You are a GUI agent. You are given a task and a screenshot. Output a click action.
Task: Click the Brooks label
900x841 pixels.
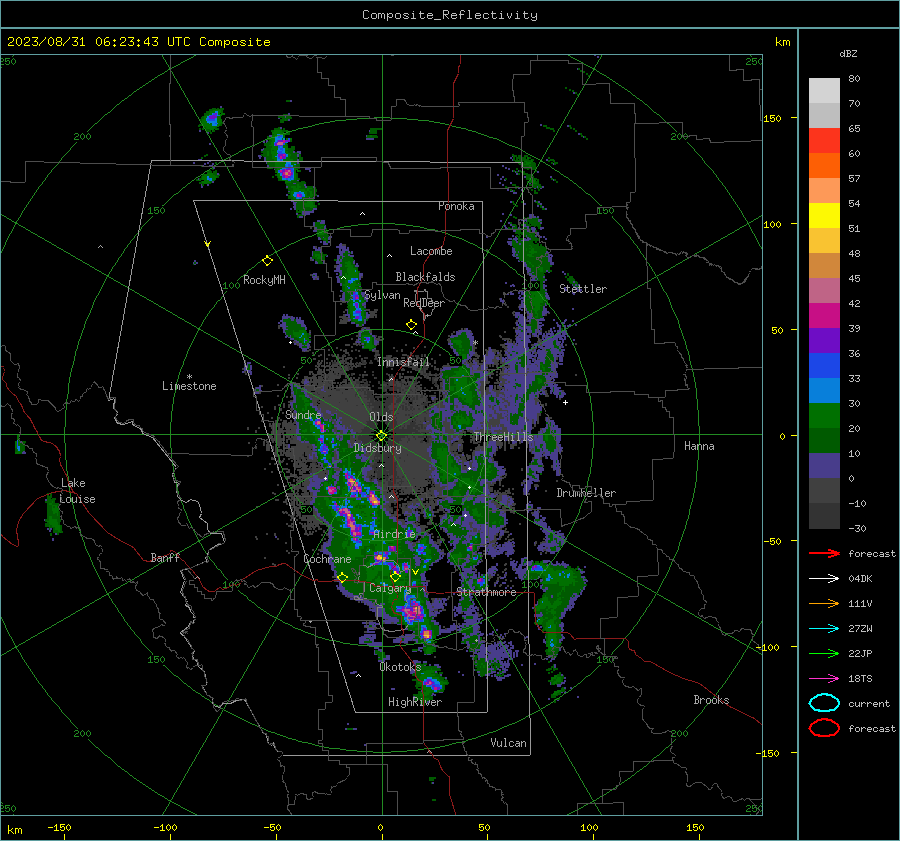(711, 700)
